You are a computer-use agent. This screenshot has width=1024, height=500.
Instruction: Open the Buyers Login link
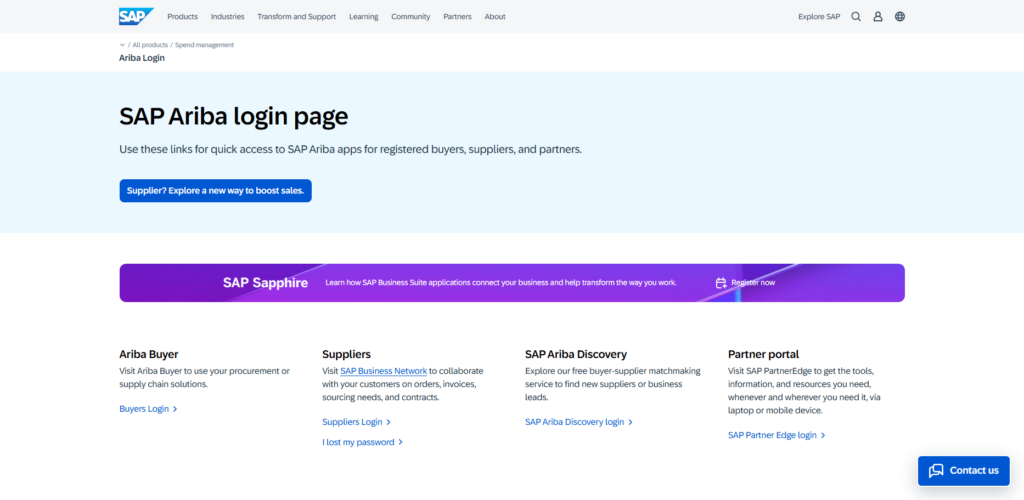[144, 409]
